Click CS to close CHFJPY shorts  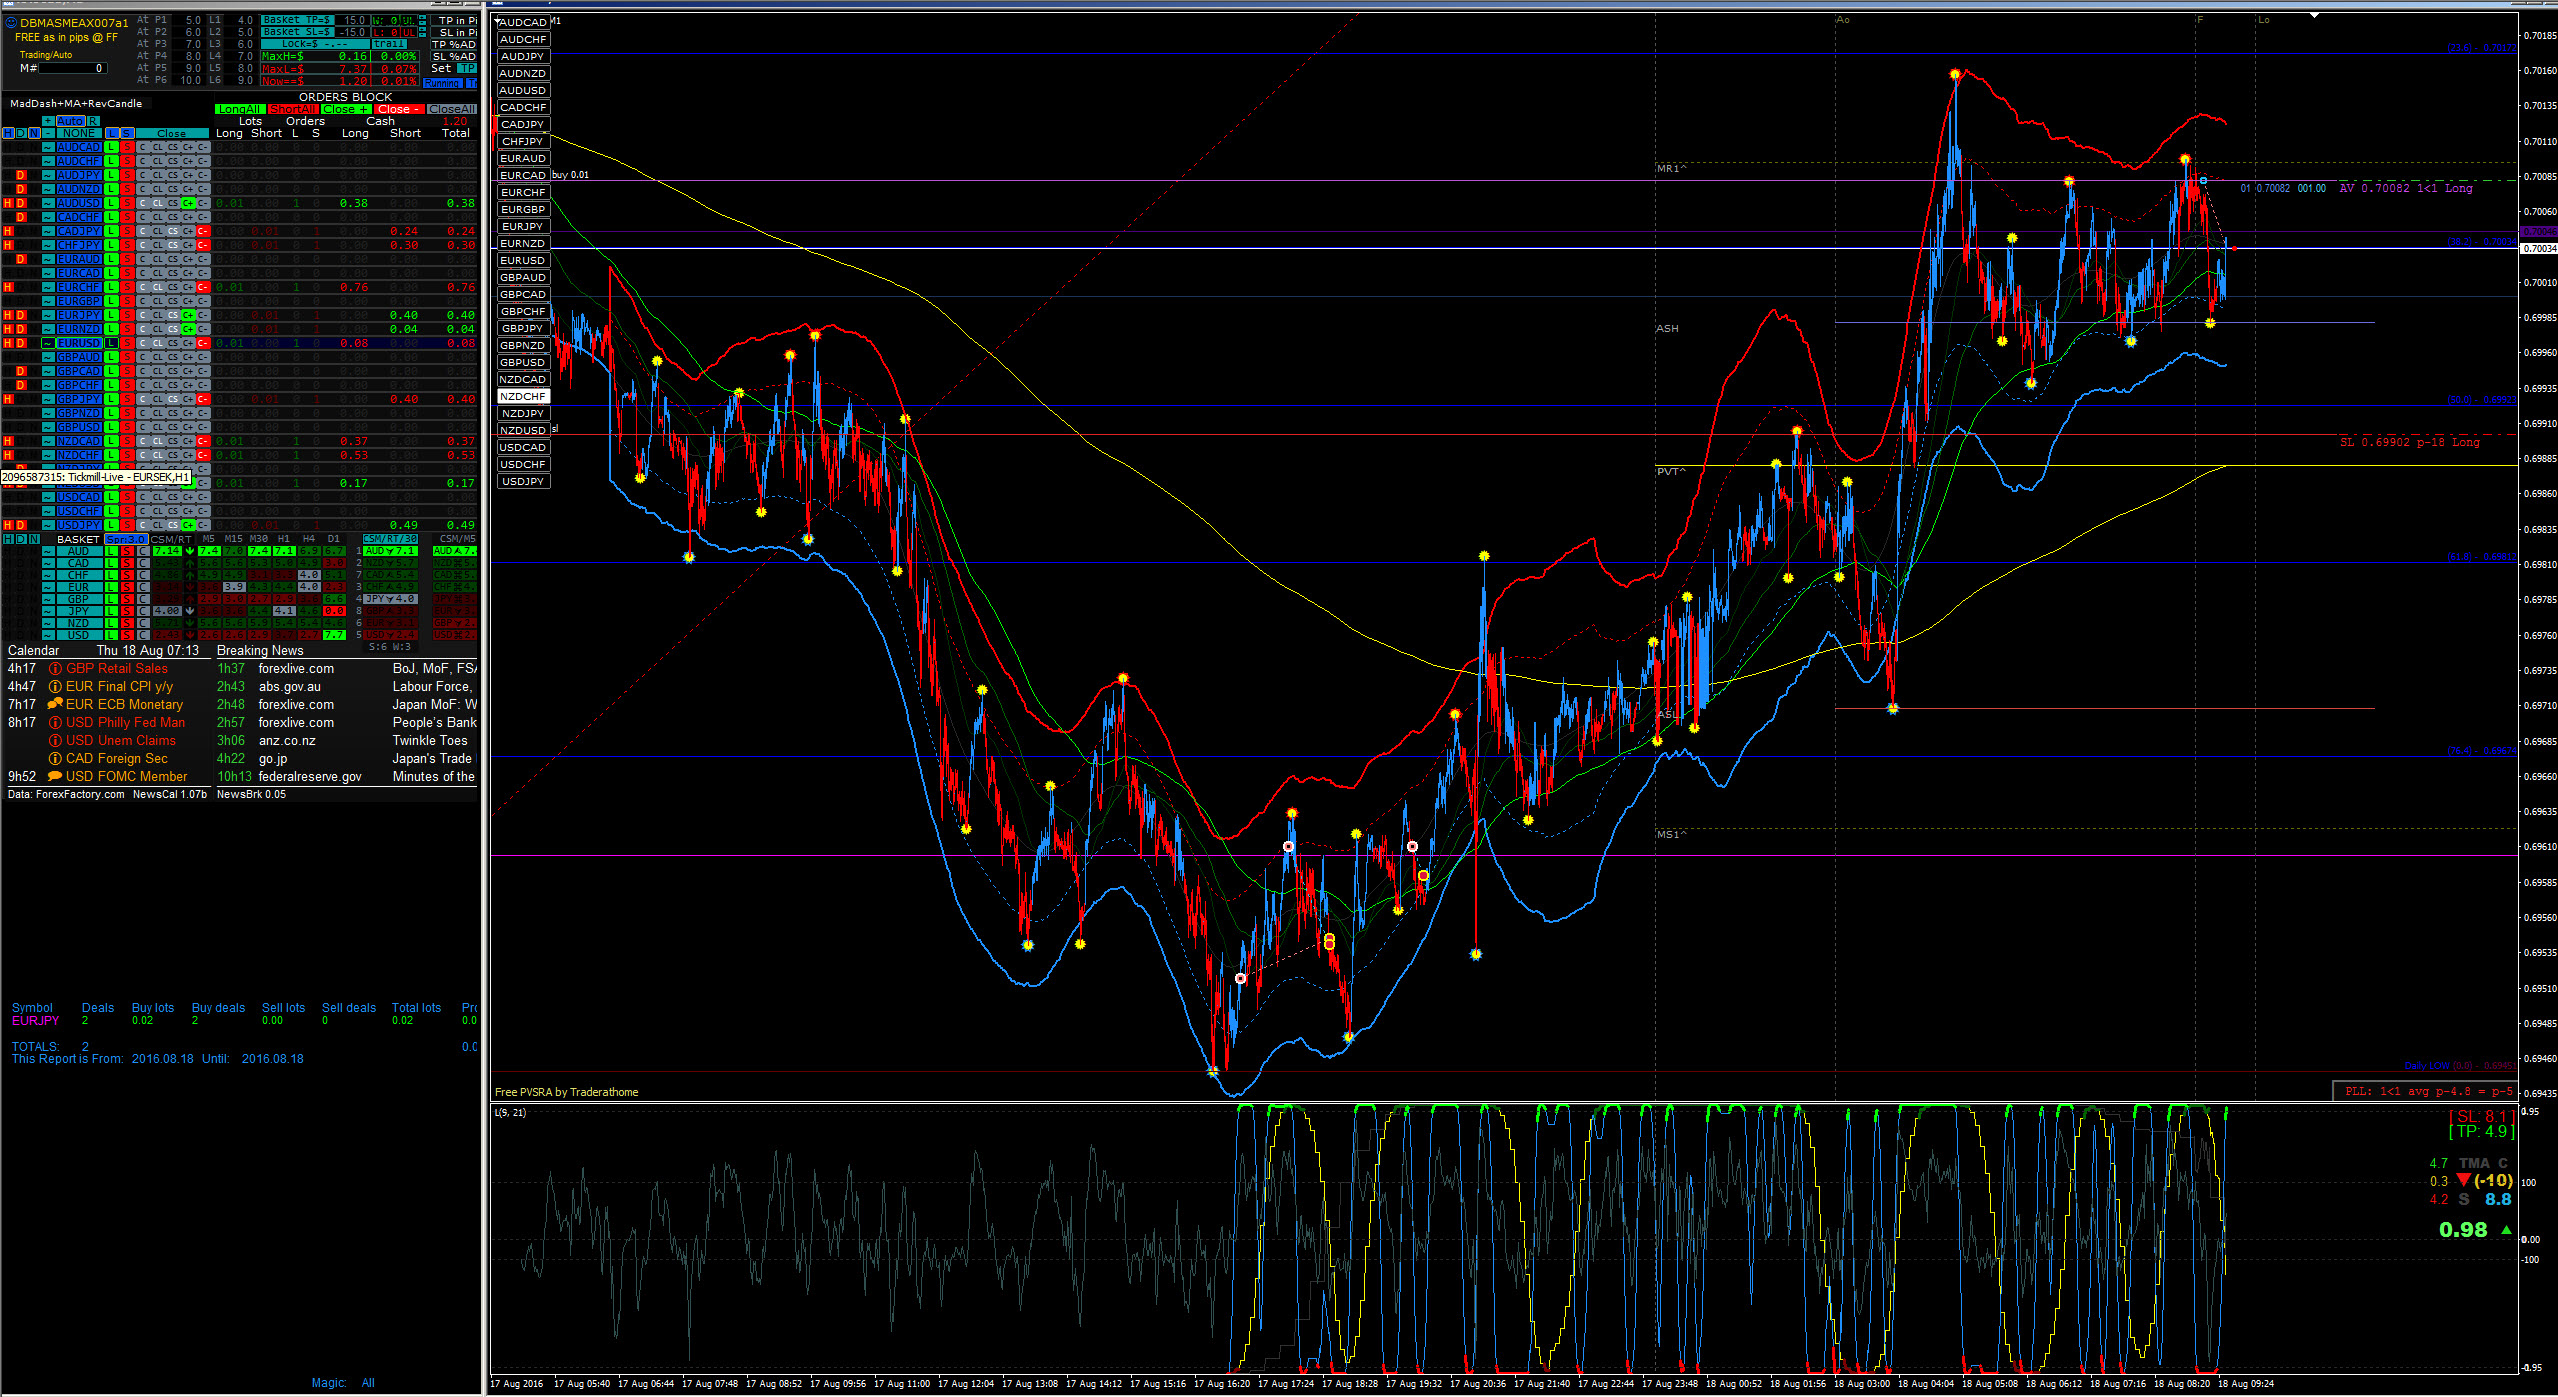[x=173, y=245]
